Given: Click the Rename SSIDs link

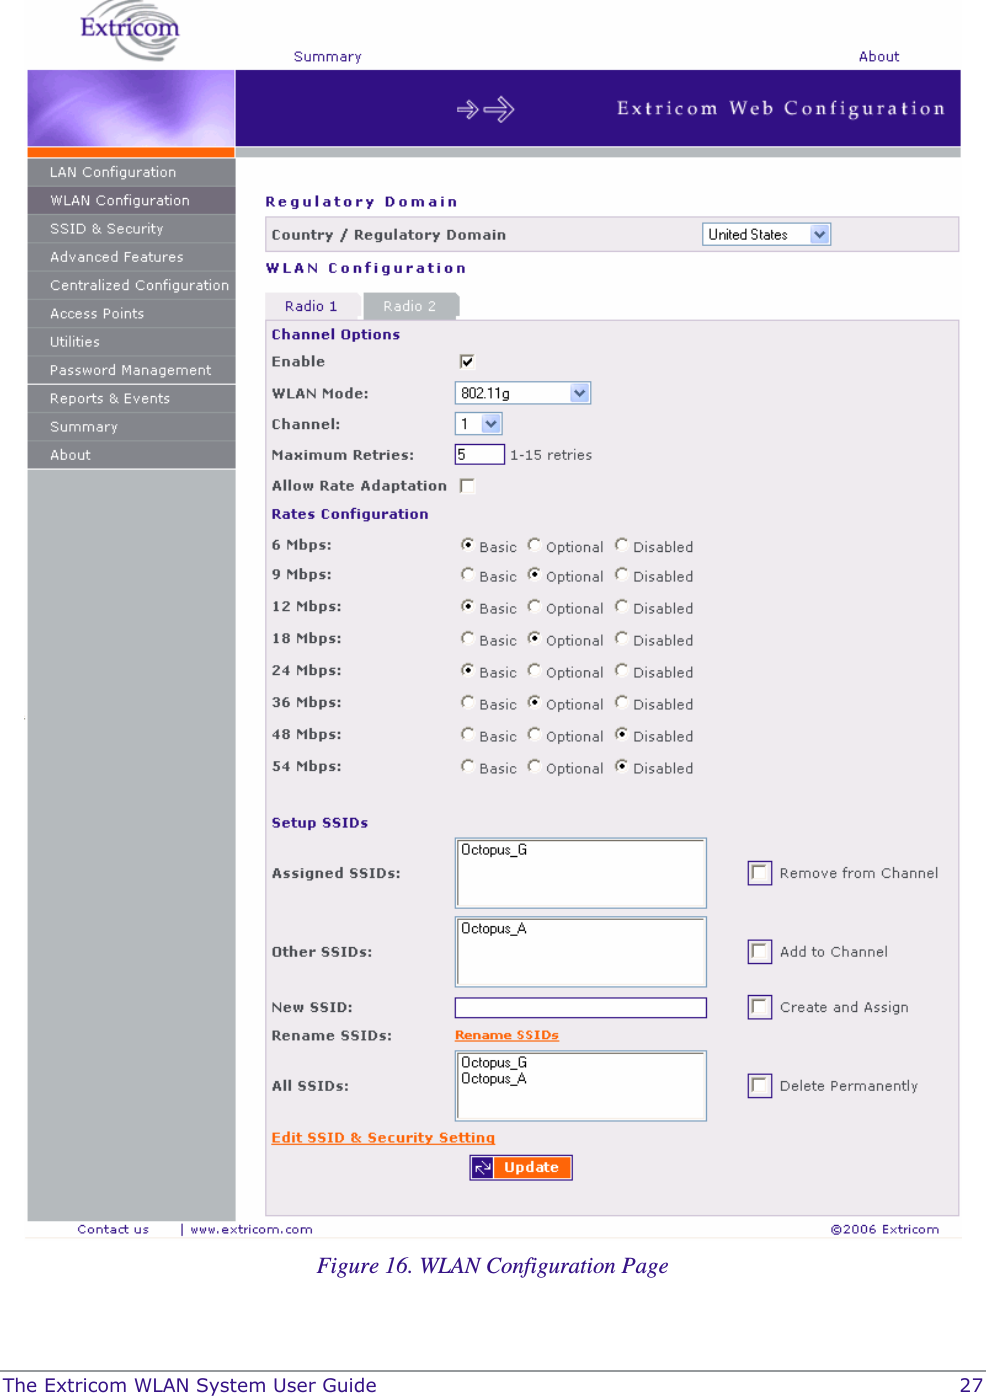Looking at the screenshot, I should (x=507, y=1035).
